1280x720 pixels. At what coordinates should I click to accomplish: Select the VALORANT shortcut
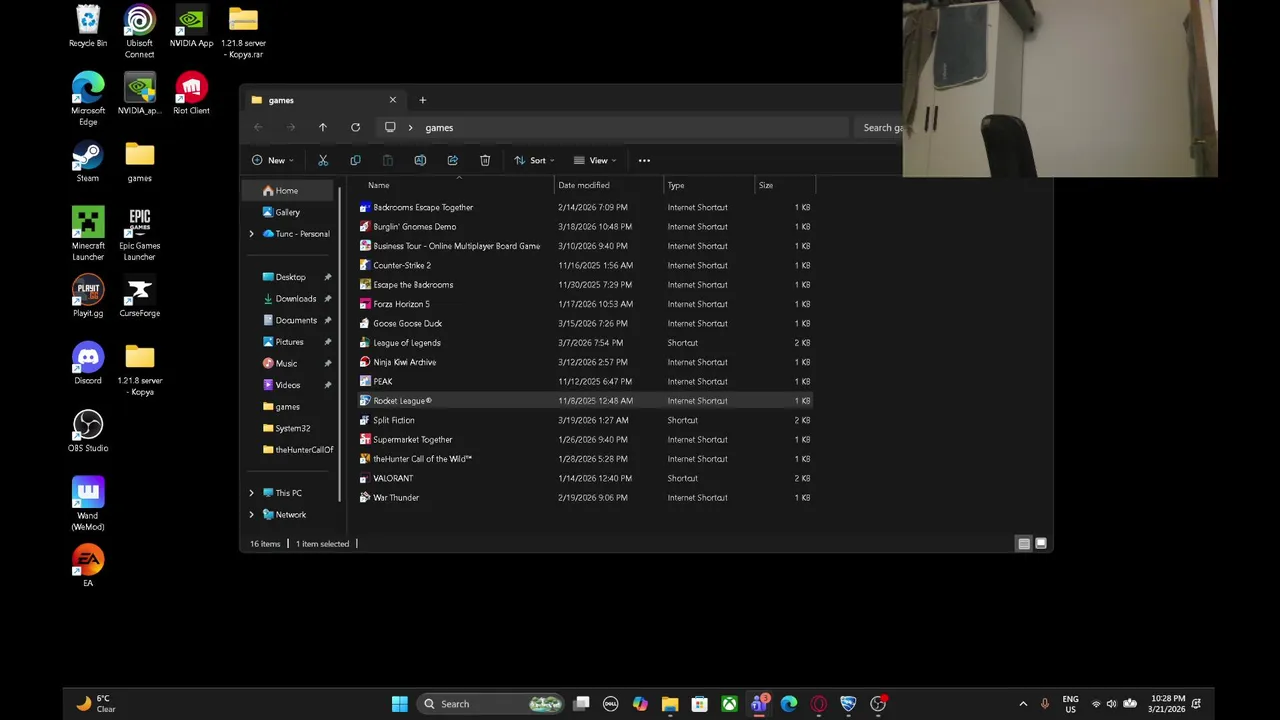click(585, 478)
